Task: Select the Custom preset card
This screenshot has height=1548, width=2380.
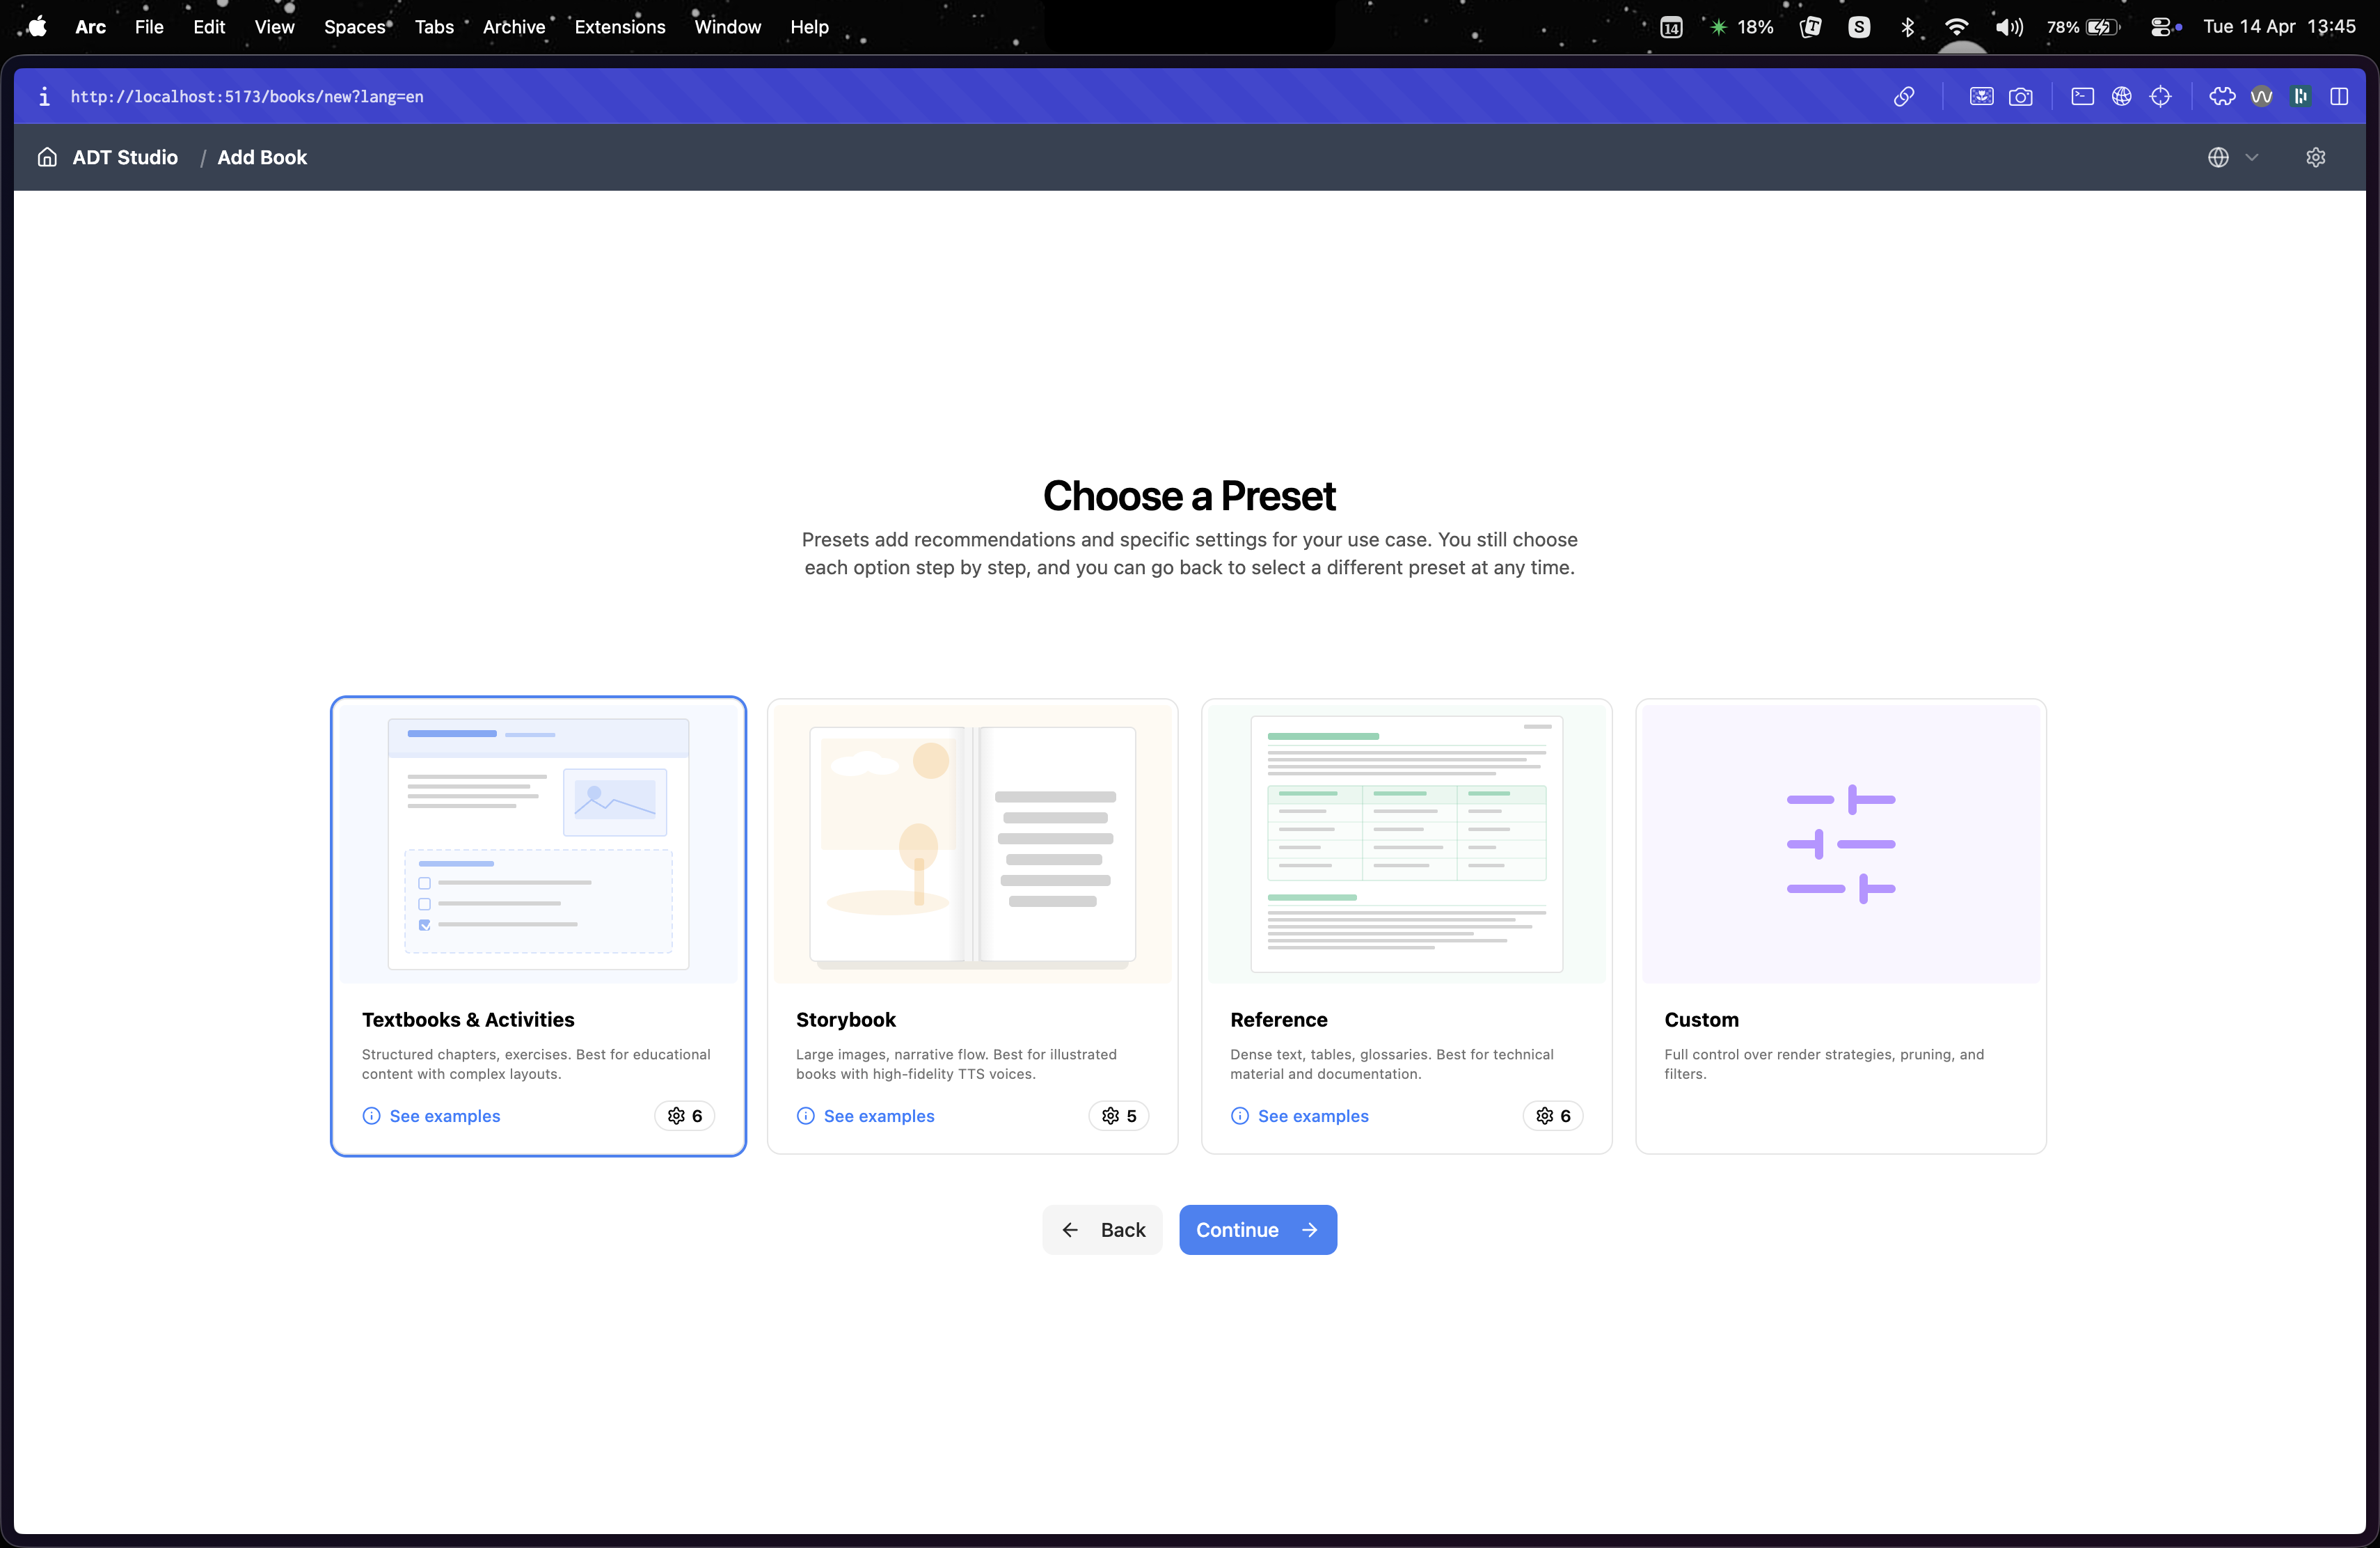Action: click(x=1840, y=926)
